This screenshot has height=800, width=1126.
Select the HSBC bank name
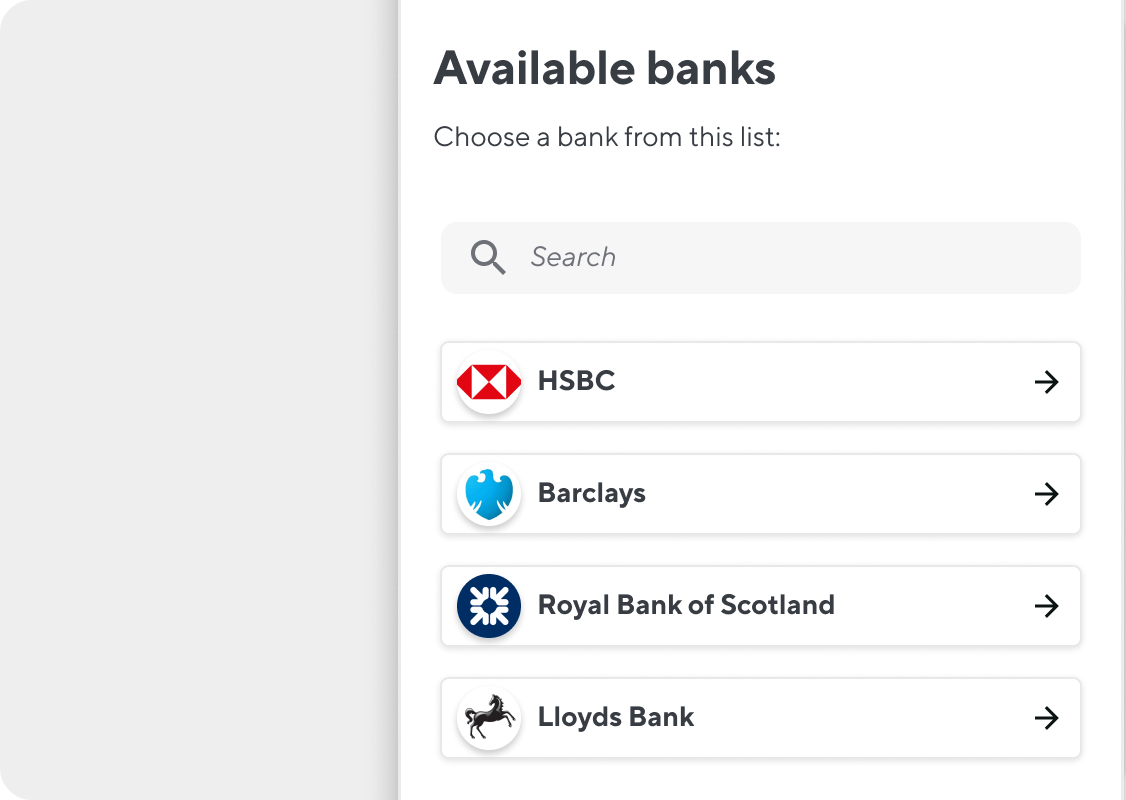click(576, 381)
